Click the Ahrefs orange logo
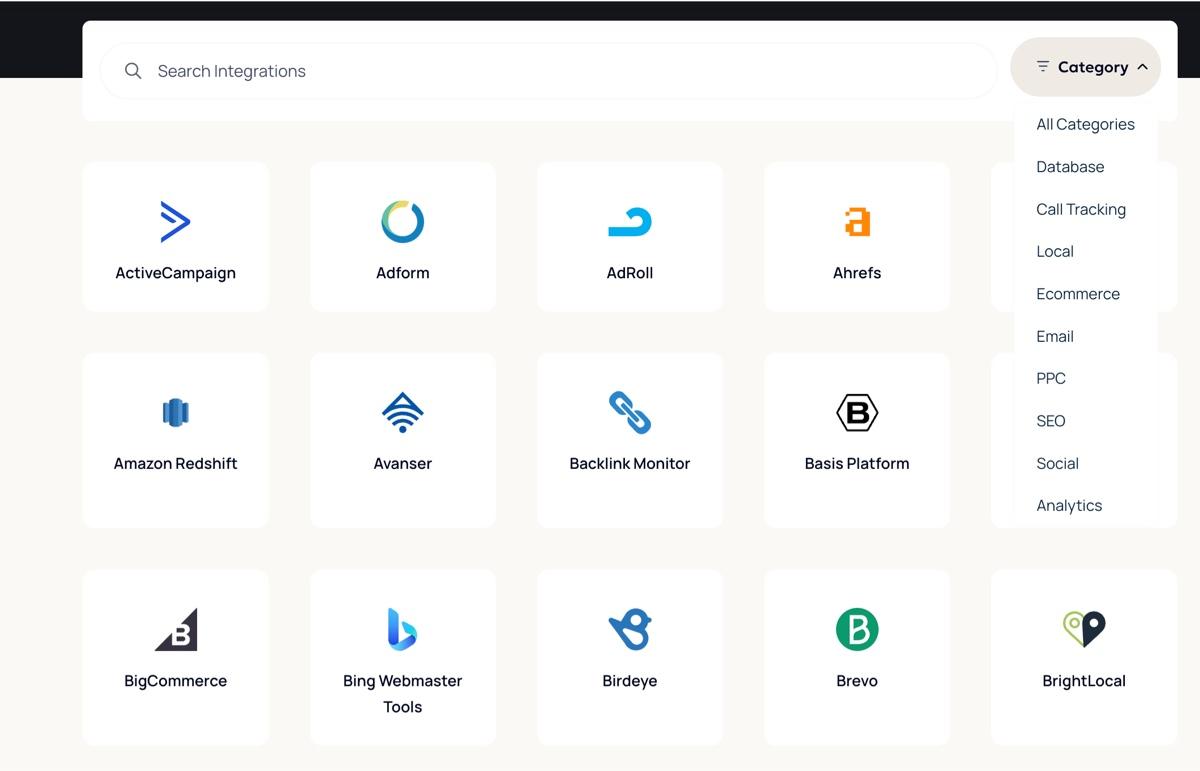Image resolution: width=1200 pixels, height=771 pixels. pyautogui.click(x=857, y=221)
